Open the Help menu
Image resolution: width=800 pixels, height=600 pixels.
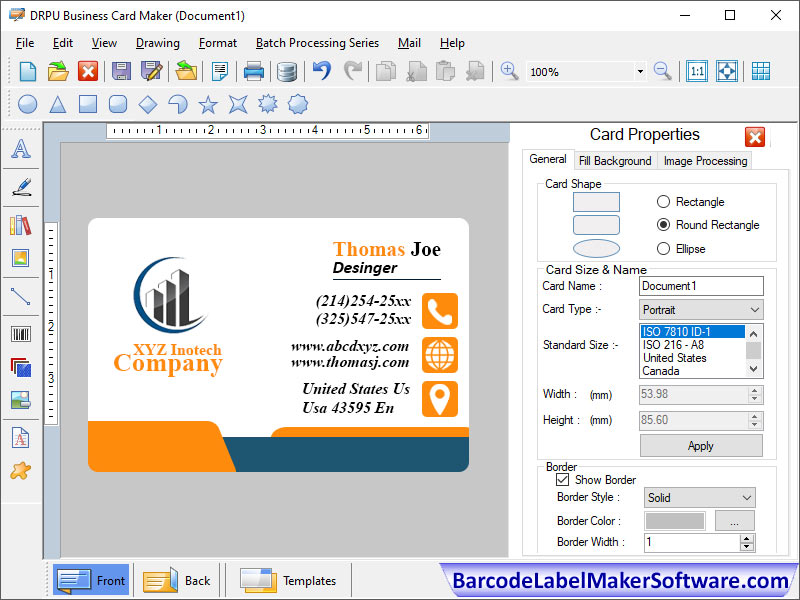coord(452,43)
